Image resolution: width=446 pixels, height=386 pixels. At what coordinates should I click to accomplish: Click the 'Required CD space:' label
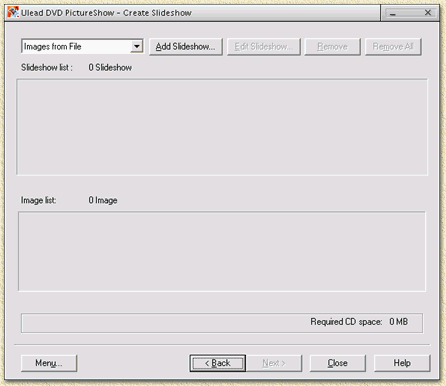[x=346, y=322]
